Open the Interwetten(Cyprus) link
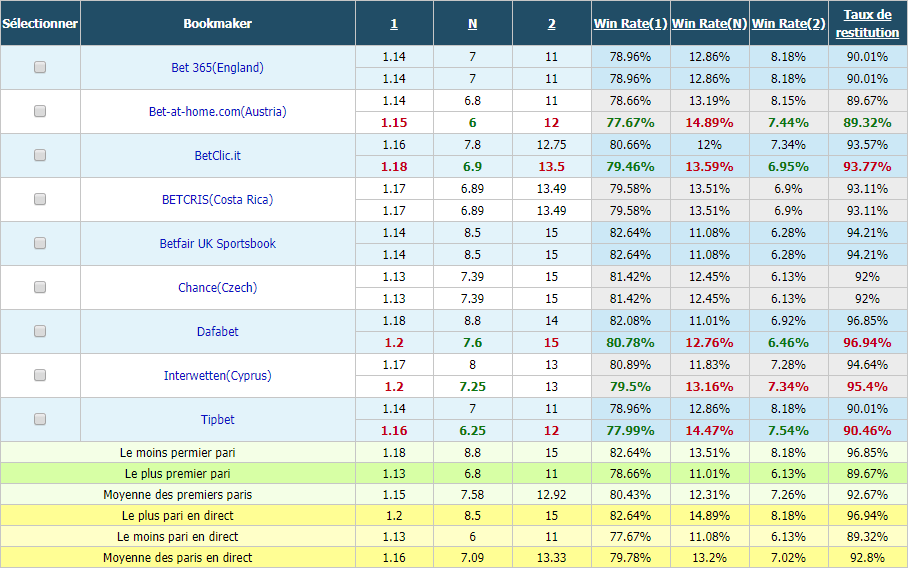Viewport: 908px width, 568px height. (x=217, y=376)
